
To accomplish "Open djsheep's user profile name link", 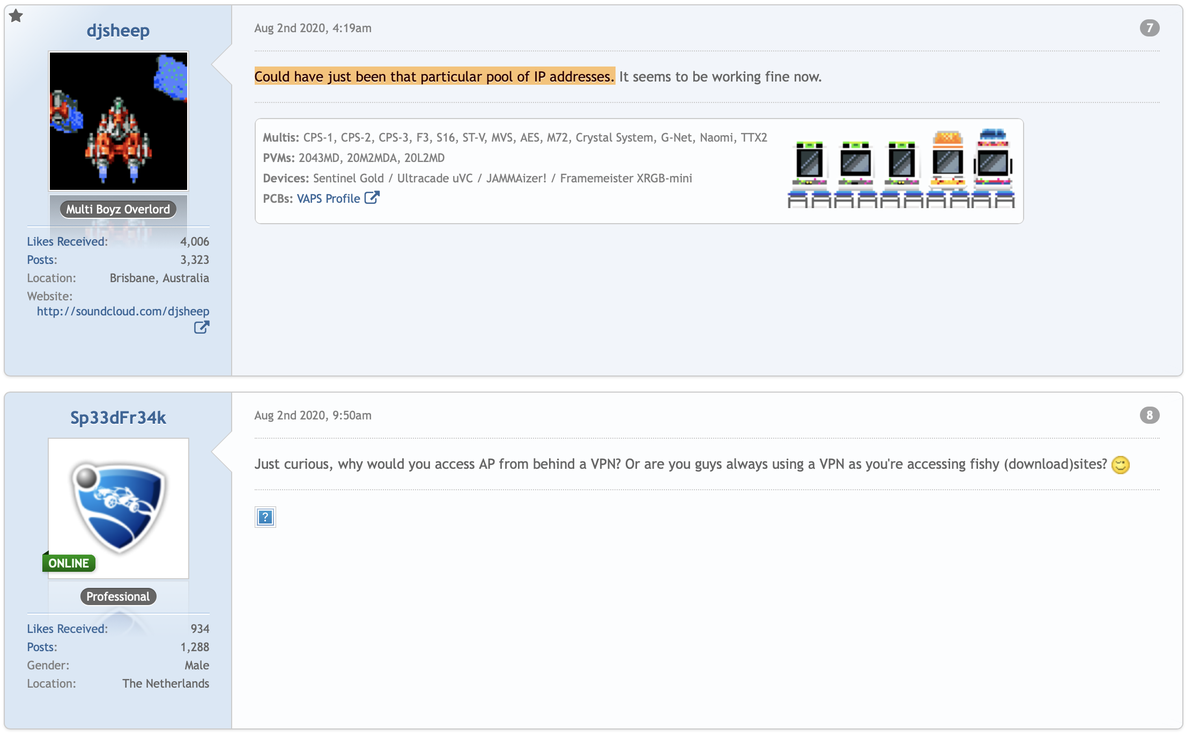I will pyautogui.click(x=118, y=31).
